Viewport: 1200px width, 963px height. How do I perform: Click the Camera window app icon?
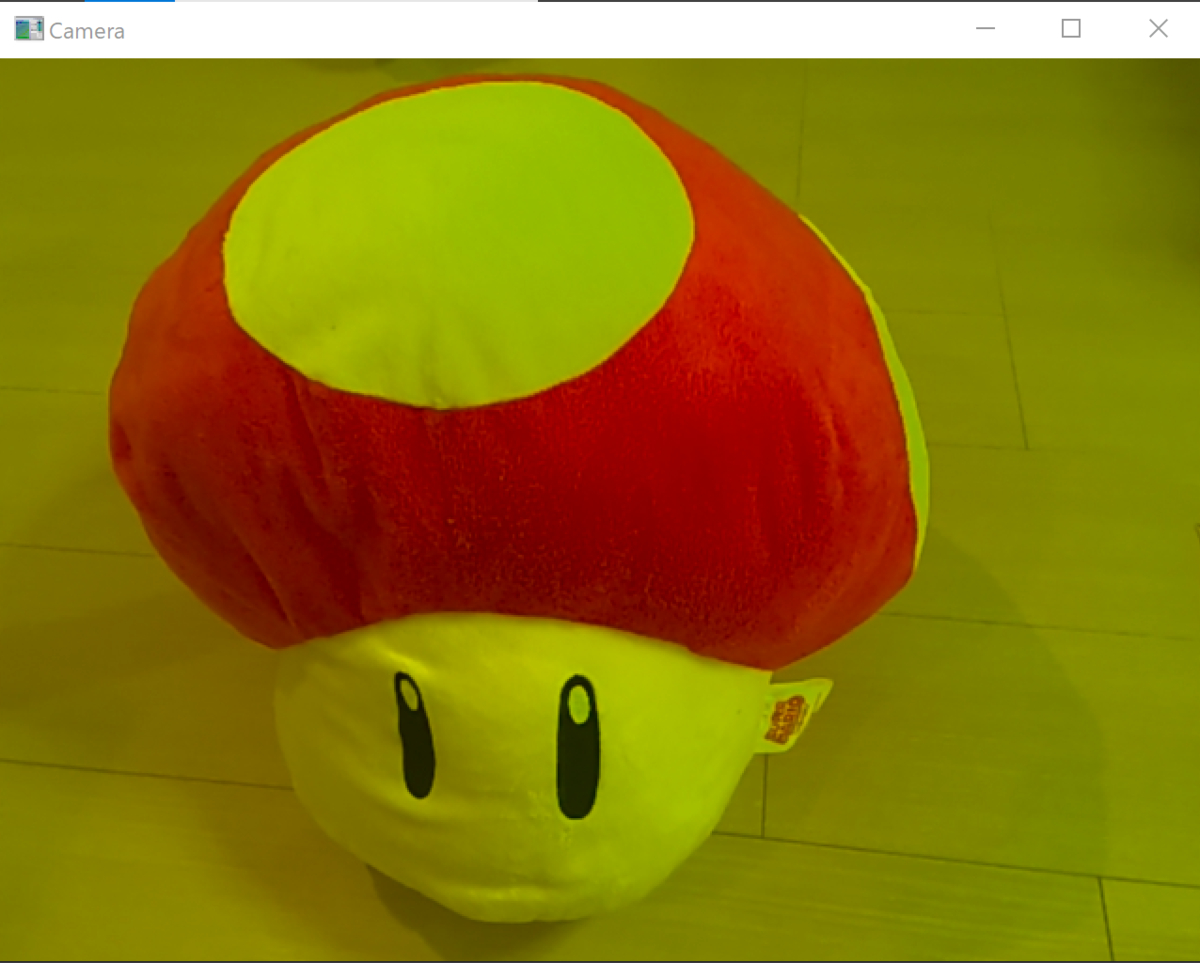(x=29, y=29)
